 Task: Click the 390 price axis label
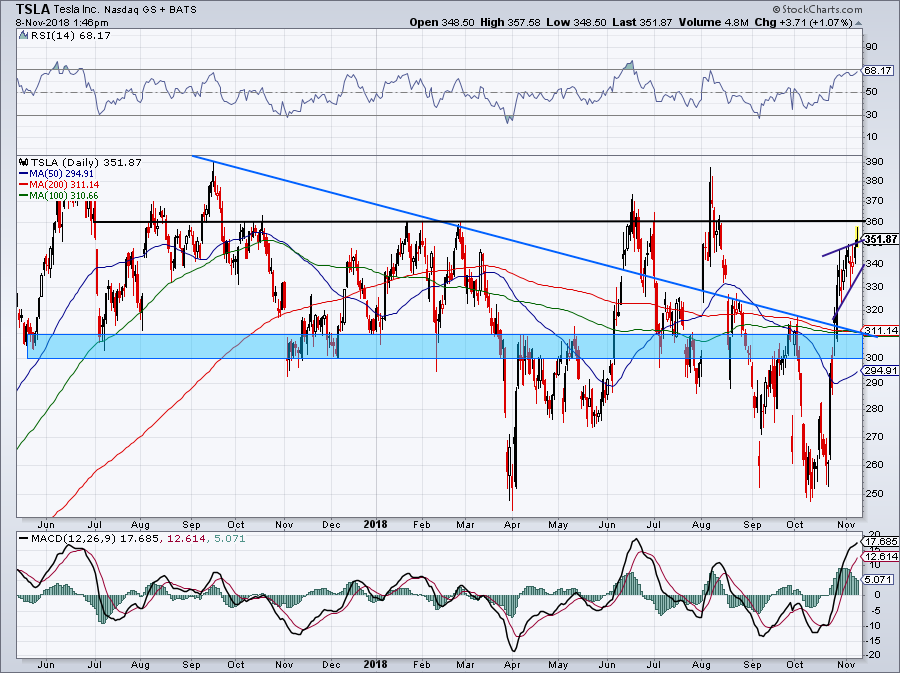pos(874,162)
